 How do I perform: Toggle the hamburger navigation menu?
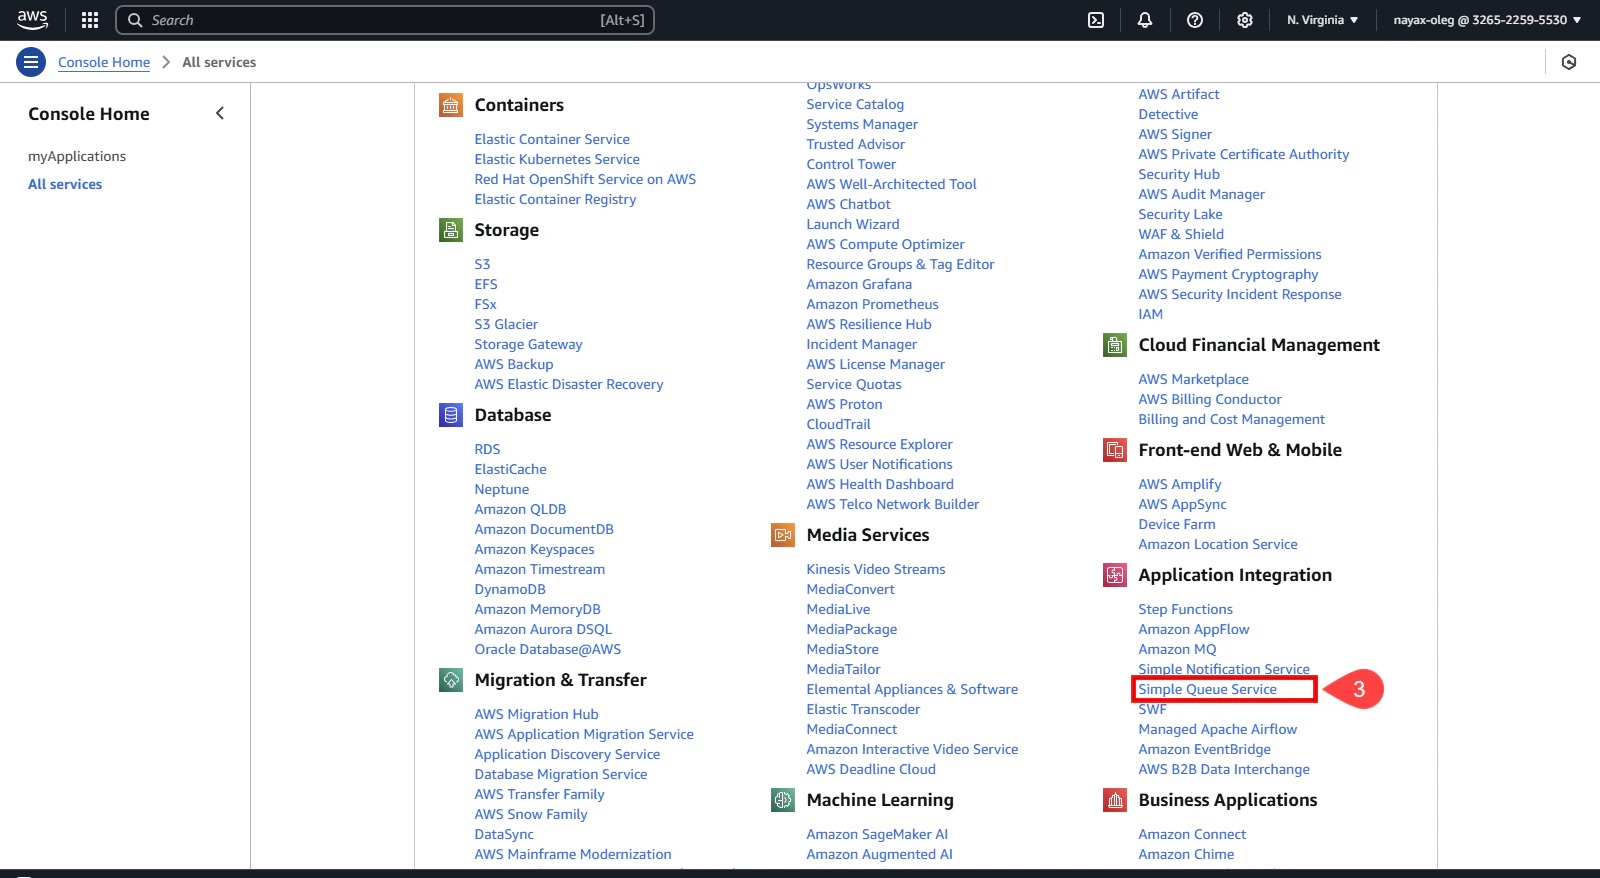click(31, 62)
